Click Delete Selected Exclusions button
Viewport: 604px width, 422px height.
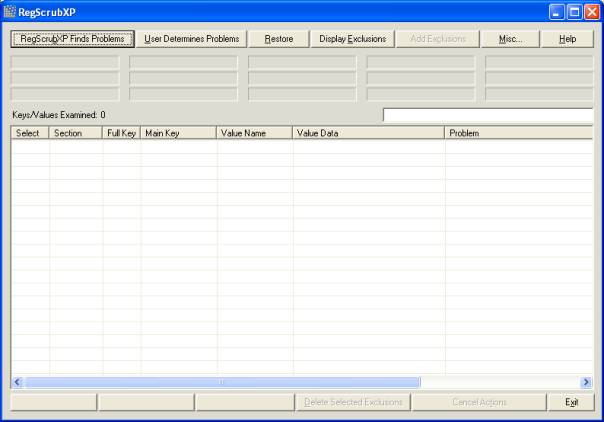(353, 402)
